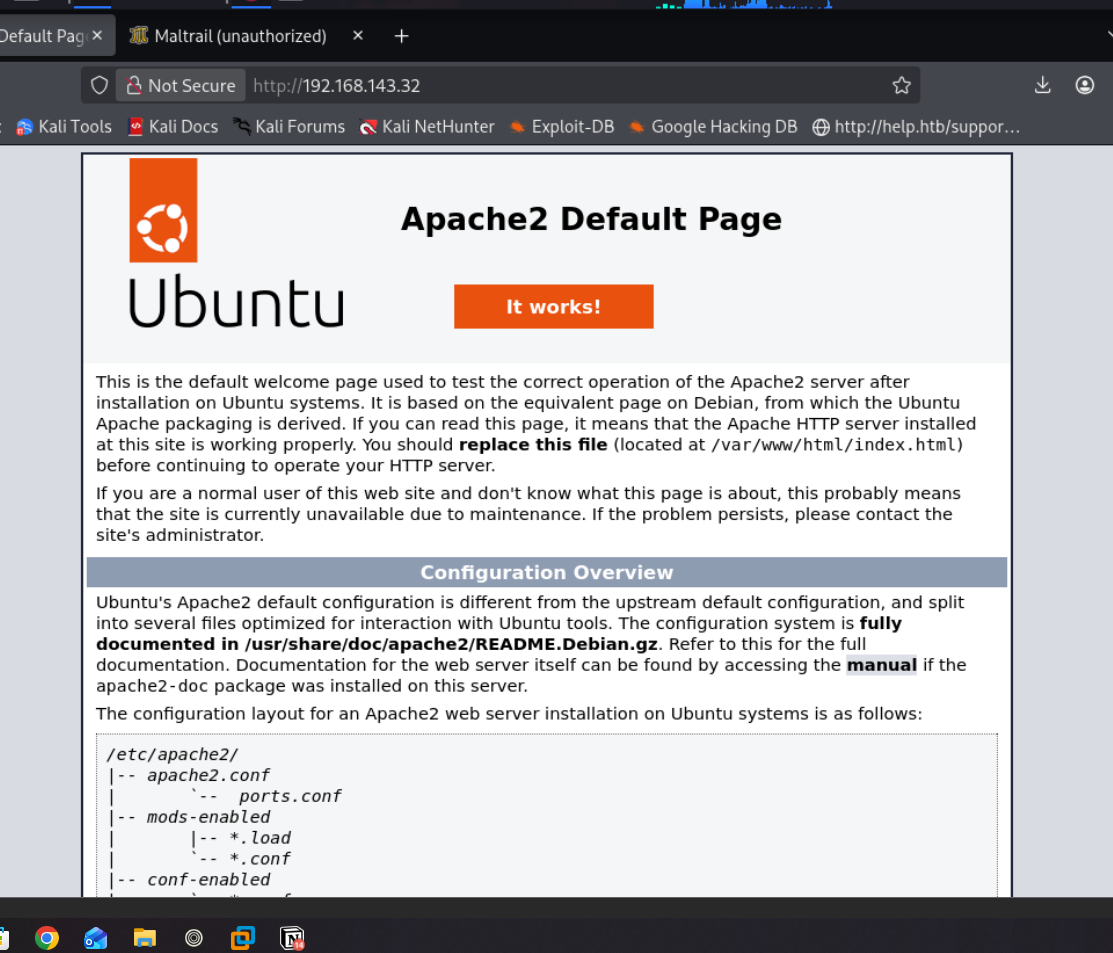The width and height of the screenshot is (1113, 953).
Task: Switch to the Maltrail (unauthorized) tab
Action: pyautogui.click(x=240, y=36)
